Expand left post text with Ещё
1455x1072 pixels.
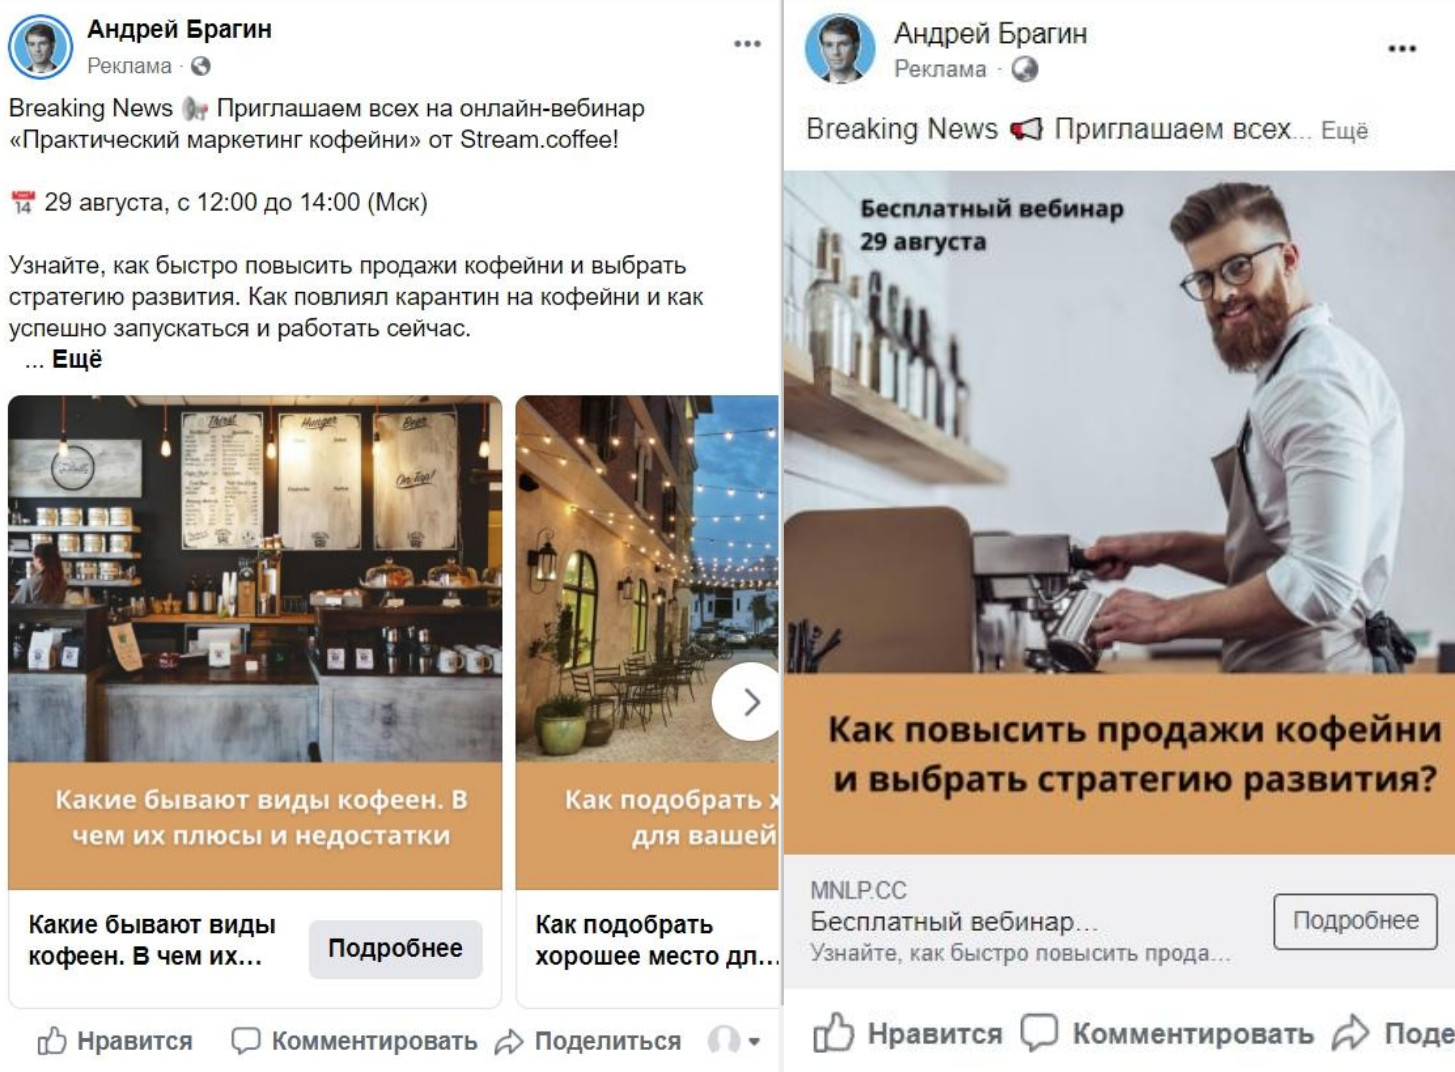(x=77, y=359)
